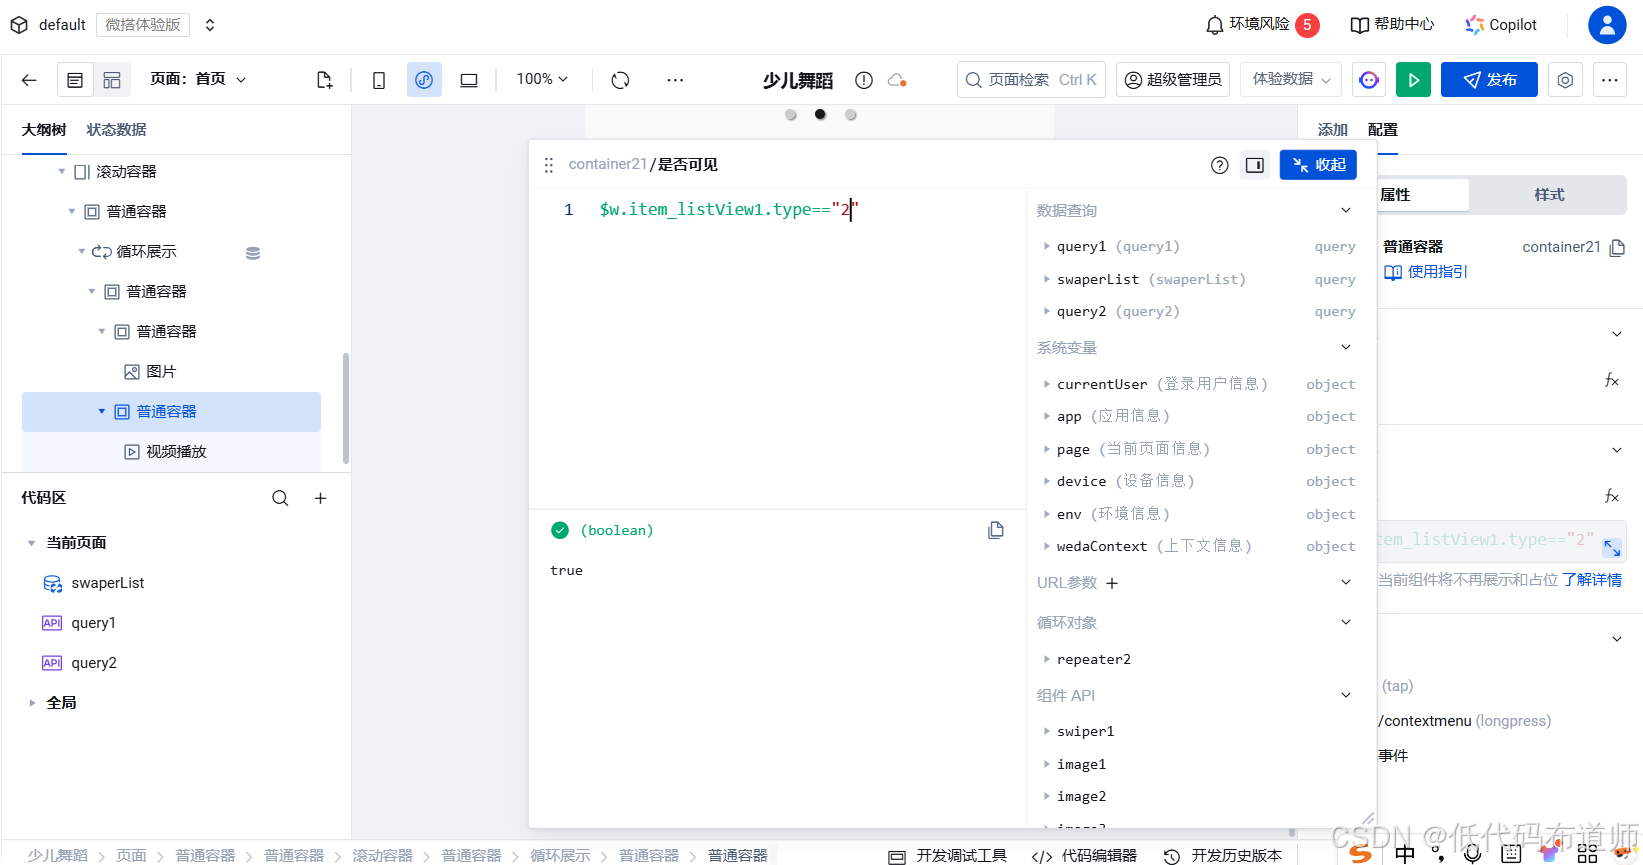Switch to the desktop PC preview icon
Viewport: 1643px width, 865px height.
tap(469, 80)
